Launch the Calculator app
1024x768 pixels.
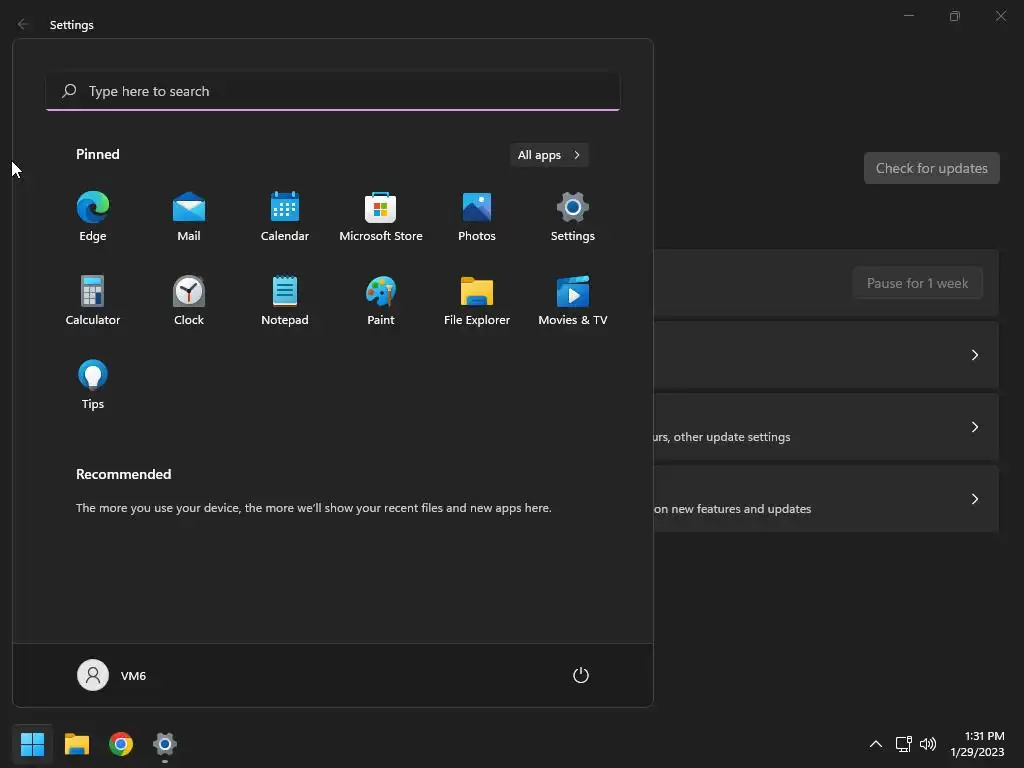coord(93,300)
